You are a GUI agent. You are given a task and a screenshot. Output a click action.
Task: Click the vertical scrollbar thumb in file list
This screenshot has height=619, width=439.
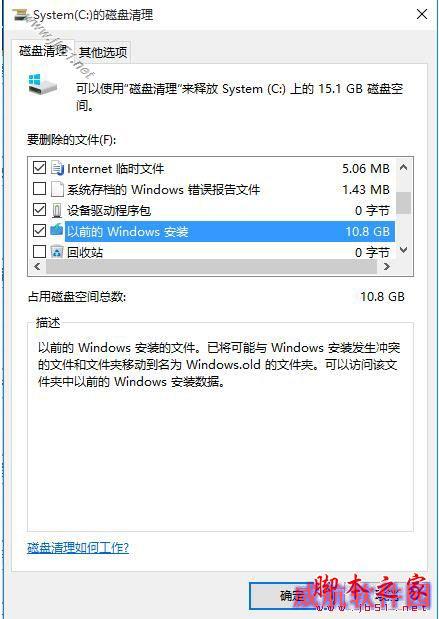tap(403, 203)
